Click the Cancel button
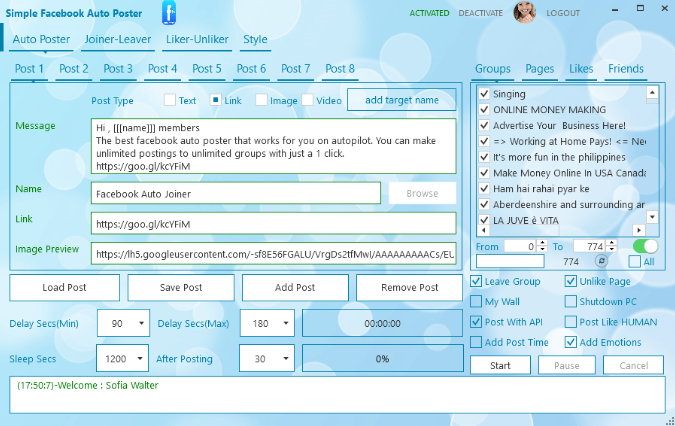This screenshot has height=426, width=675. point(633,365)
